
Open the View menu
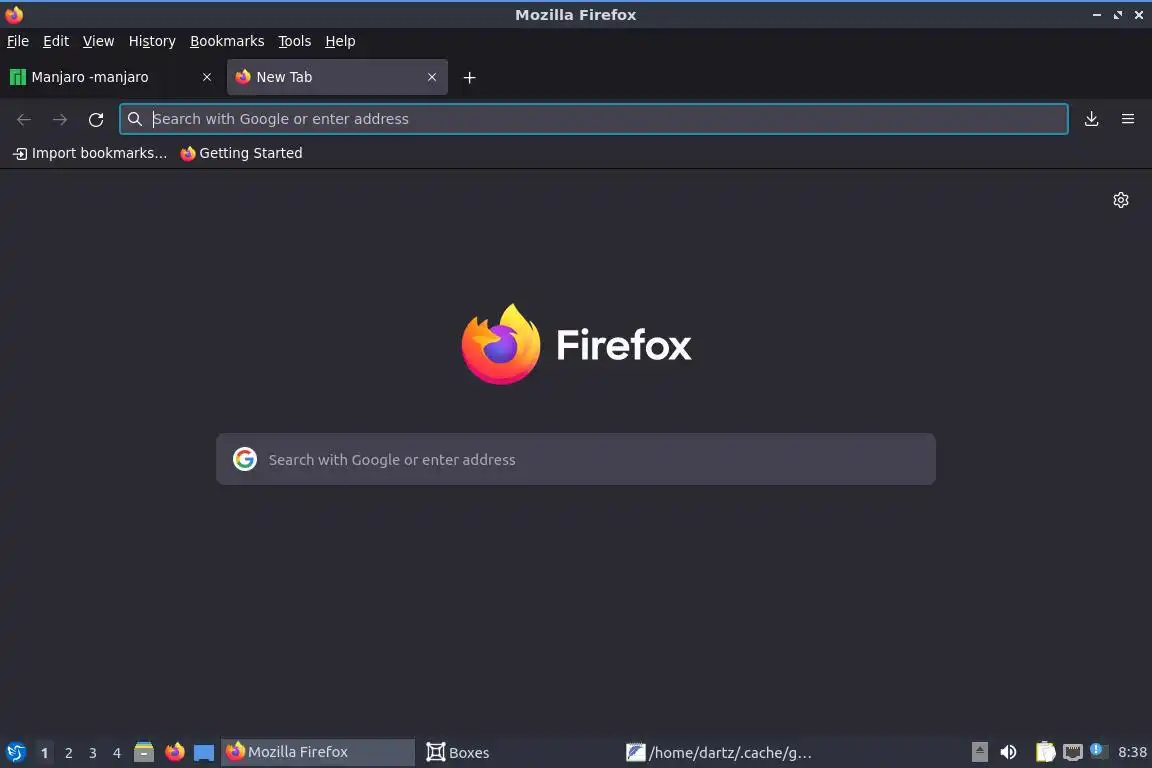pyautogui.click(x=98, y=41)
